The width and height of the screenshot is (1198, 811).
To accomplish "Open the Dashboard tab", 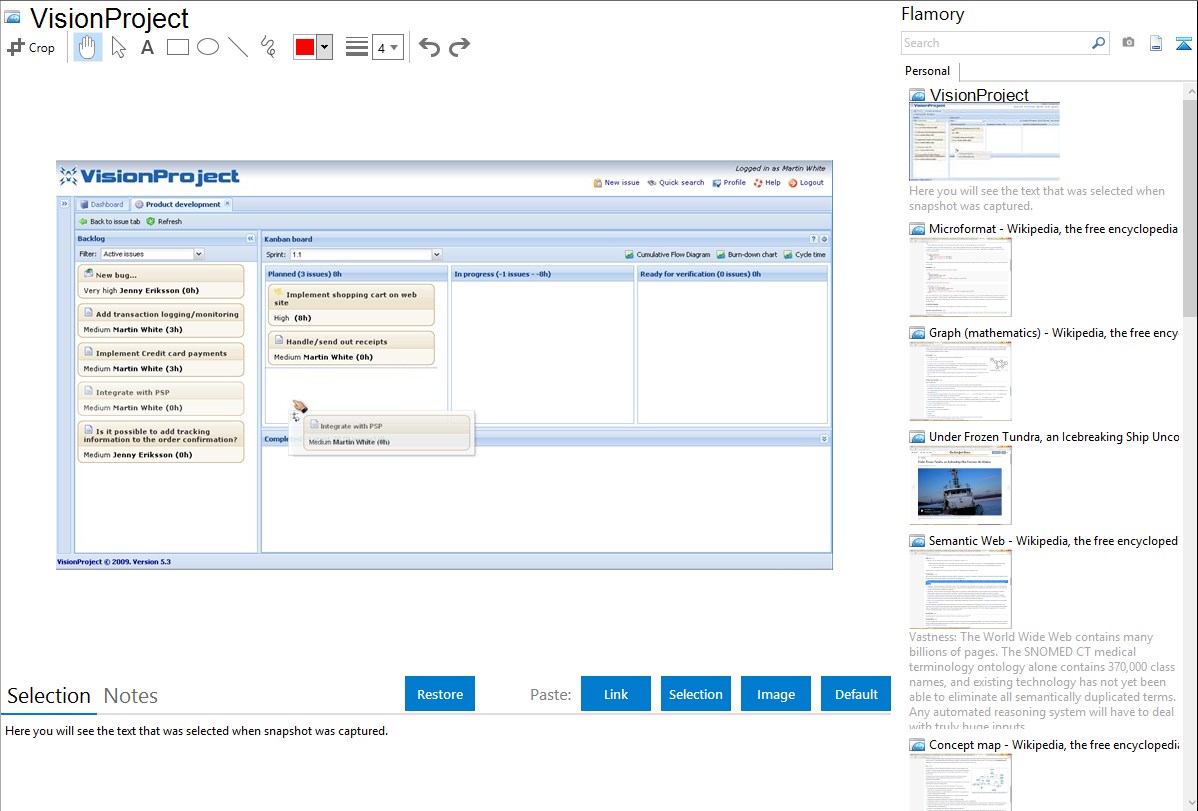I will click(102, 204).
